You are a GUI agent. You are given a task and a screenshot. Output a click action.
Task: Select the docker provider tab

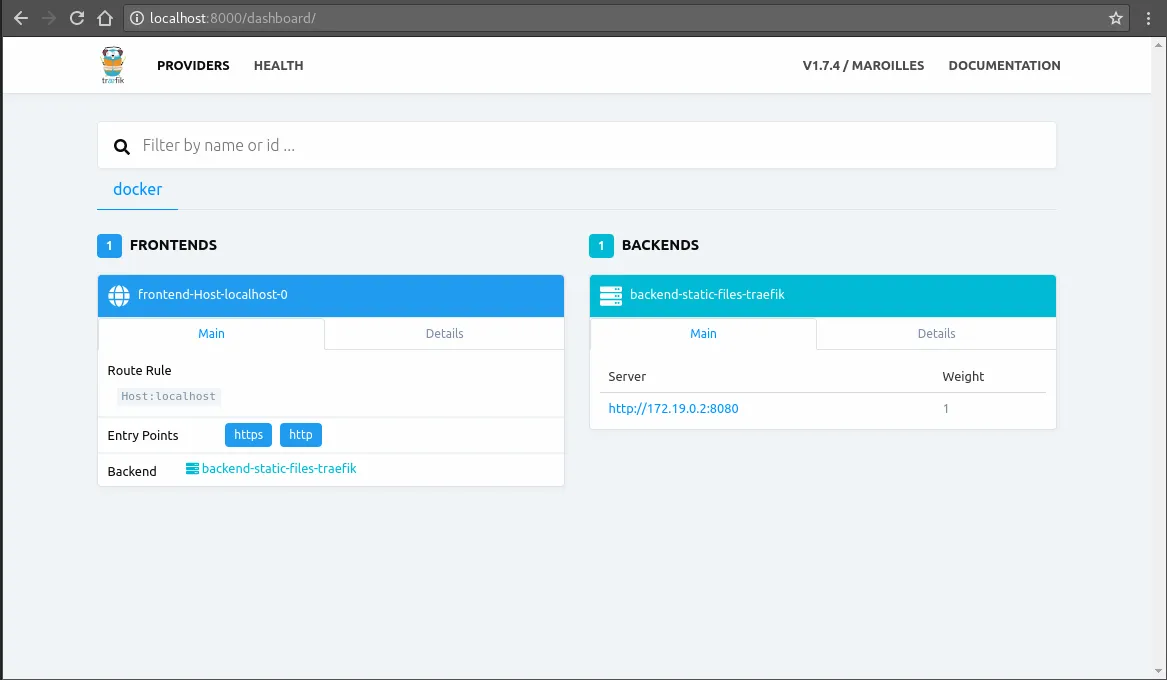pos(137,189)
